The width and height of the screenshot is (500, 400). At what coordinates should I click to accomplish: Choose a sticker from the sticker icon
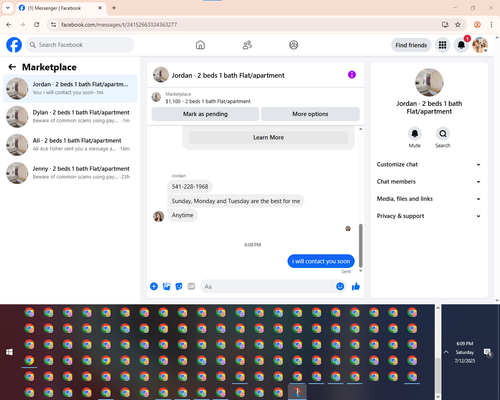179,286
